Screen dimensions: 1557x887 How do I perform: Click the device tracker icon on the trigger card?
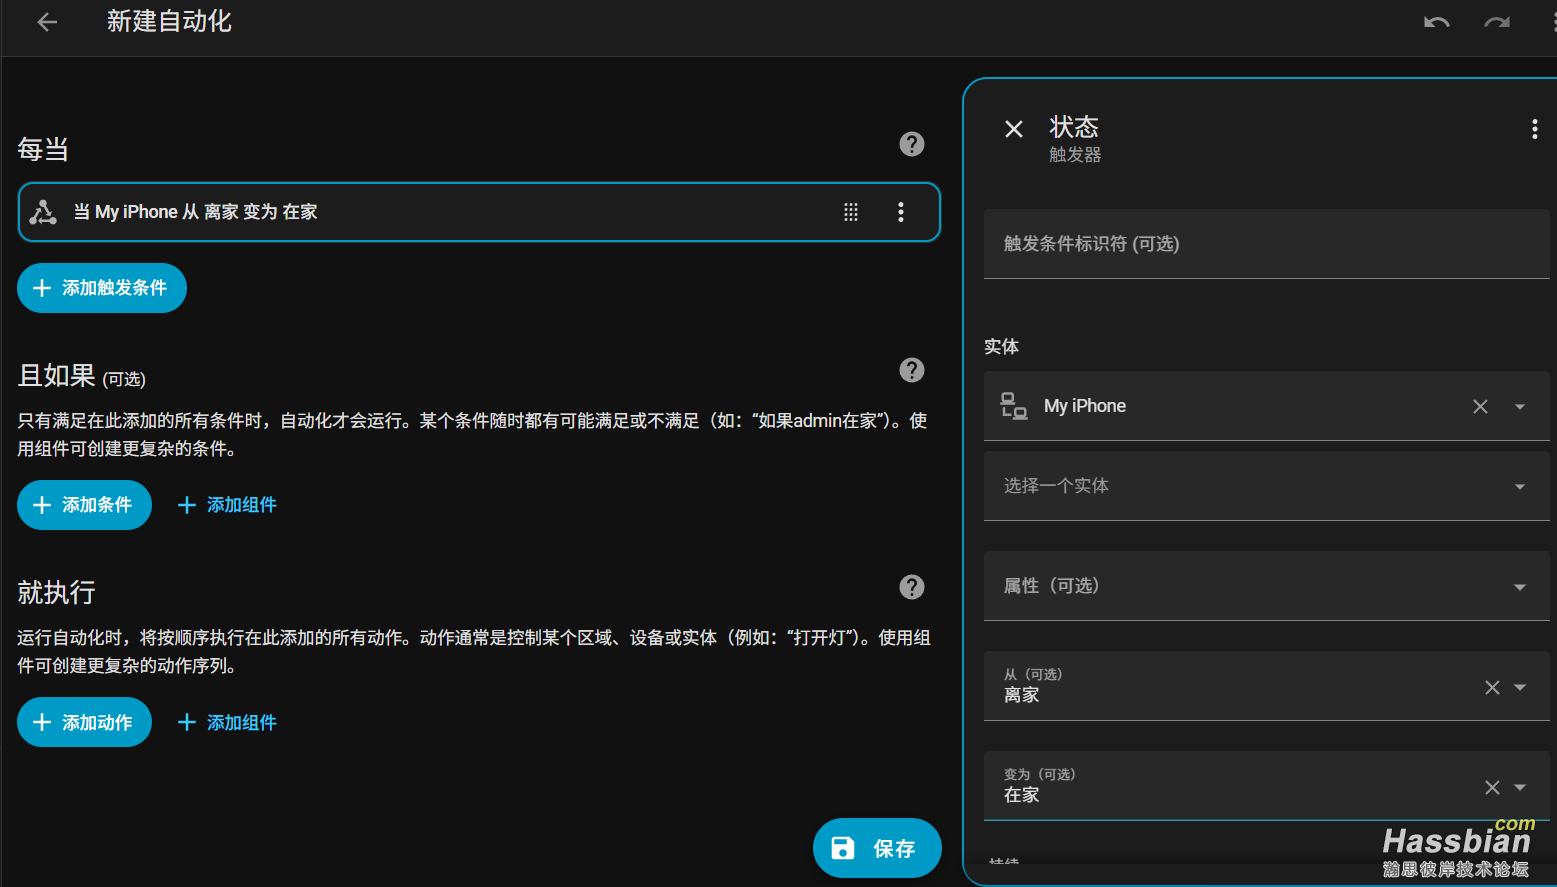click(x=43, y=211)
